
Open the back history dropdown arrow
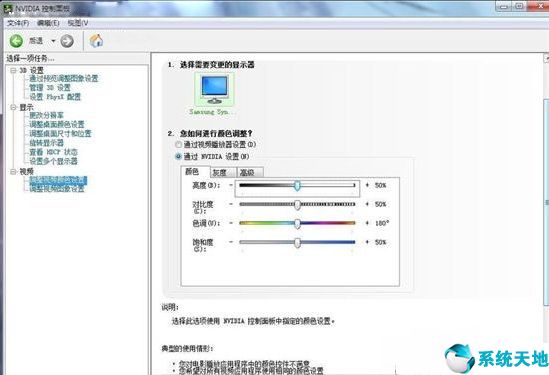pyautogui.click(x=53, y=41)
